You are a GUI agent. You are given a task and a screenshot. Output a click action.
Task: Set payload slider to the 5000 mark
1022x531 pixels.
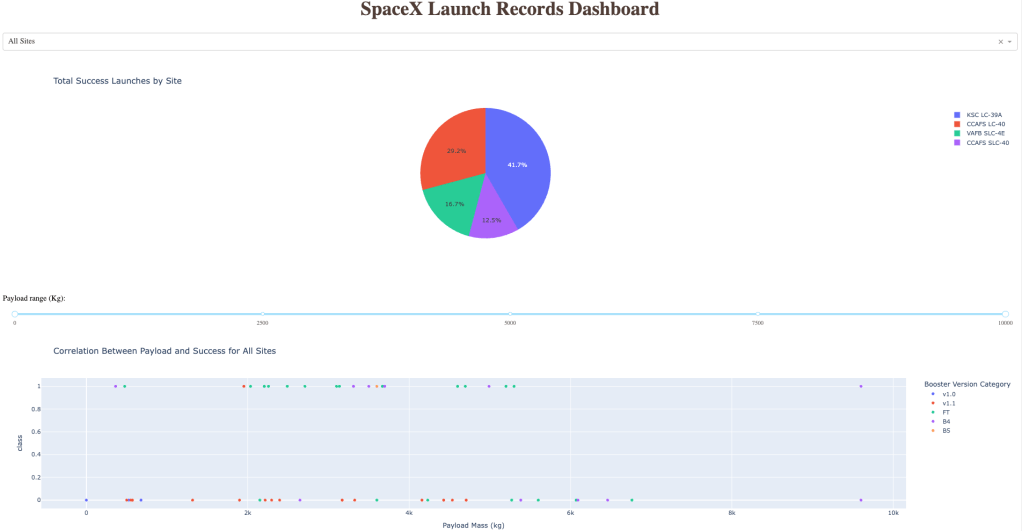(x=510, y=314)
